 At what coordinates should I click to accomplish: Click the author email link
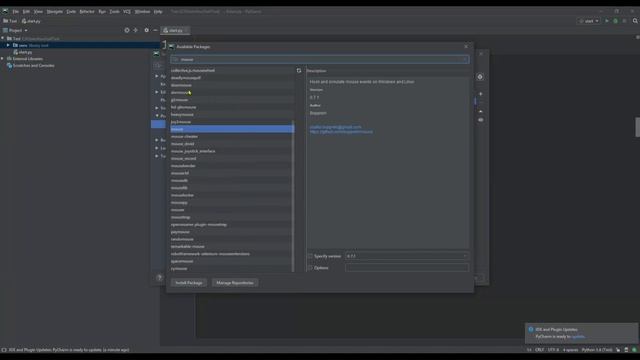(x=335, y=127)
